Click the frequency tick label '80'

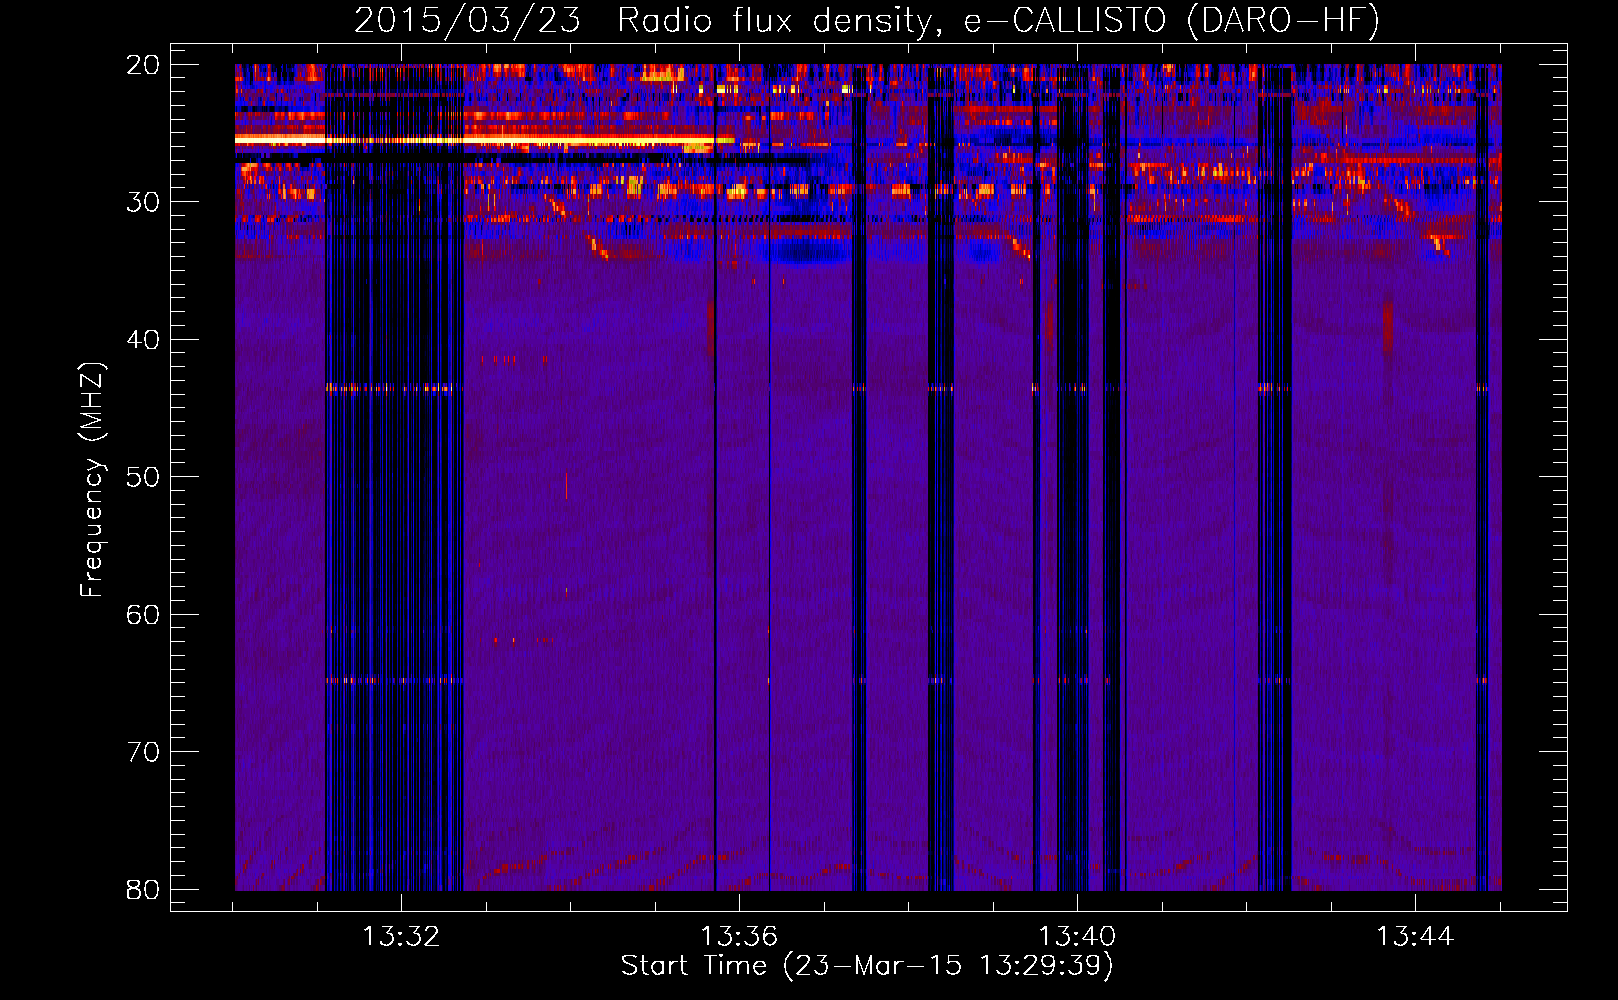[143, 889]
